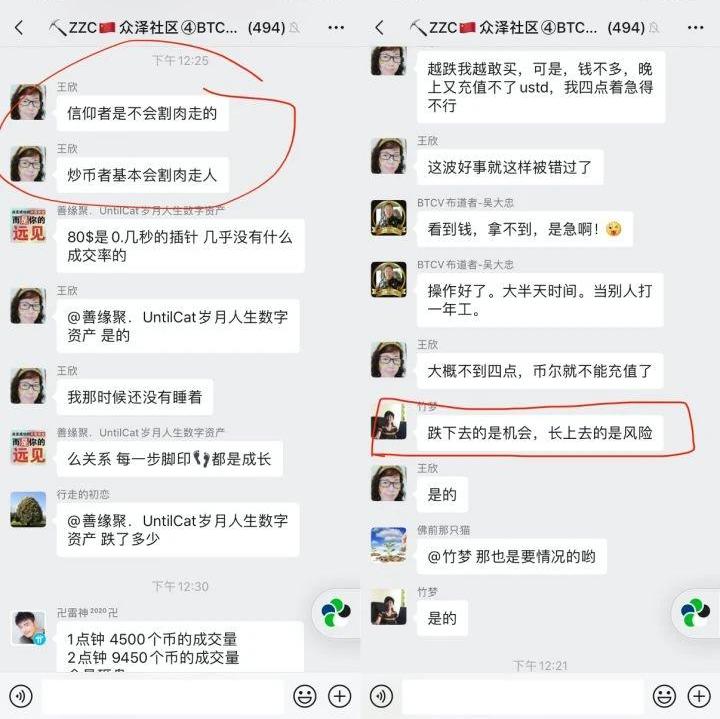Tap voice input icon in right chat
The height and width of the screenshot is (719, 720).
381,696
